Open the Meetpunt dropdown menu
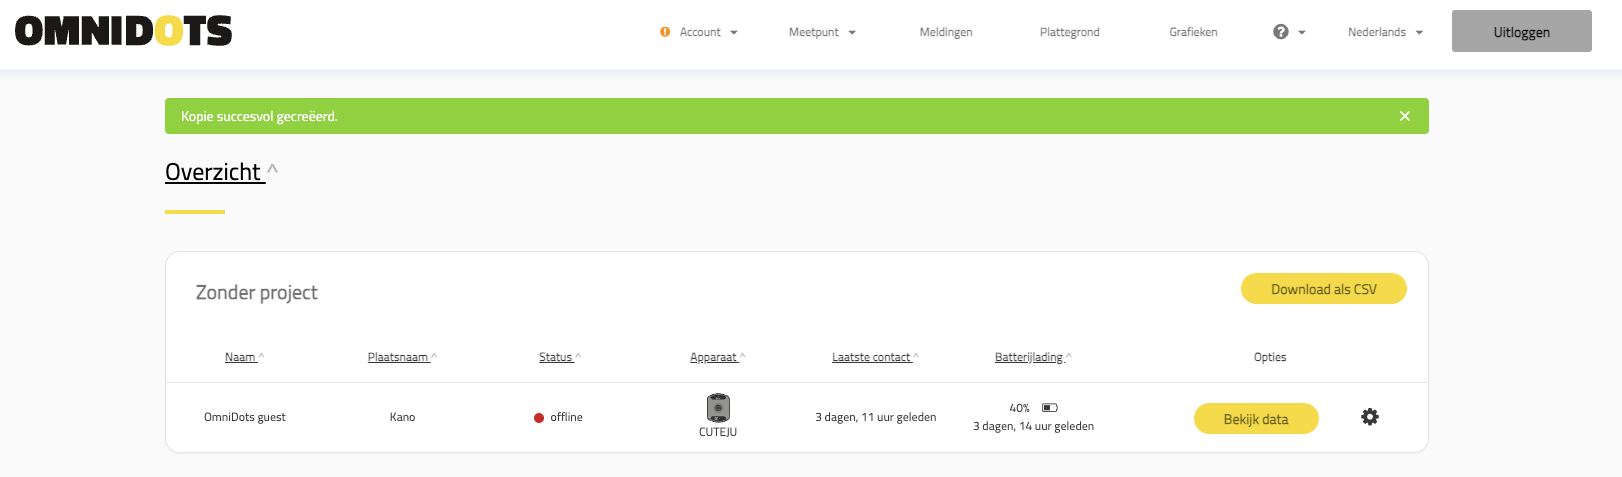 point(822,32)
